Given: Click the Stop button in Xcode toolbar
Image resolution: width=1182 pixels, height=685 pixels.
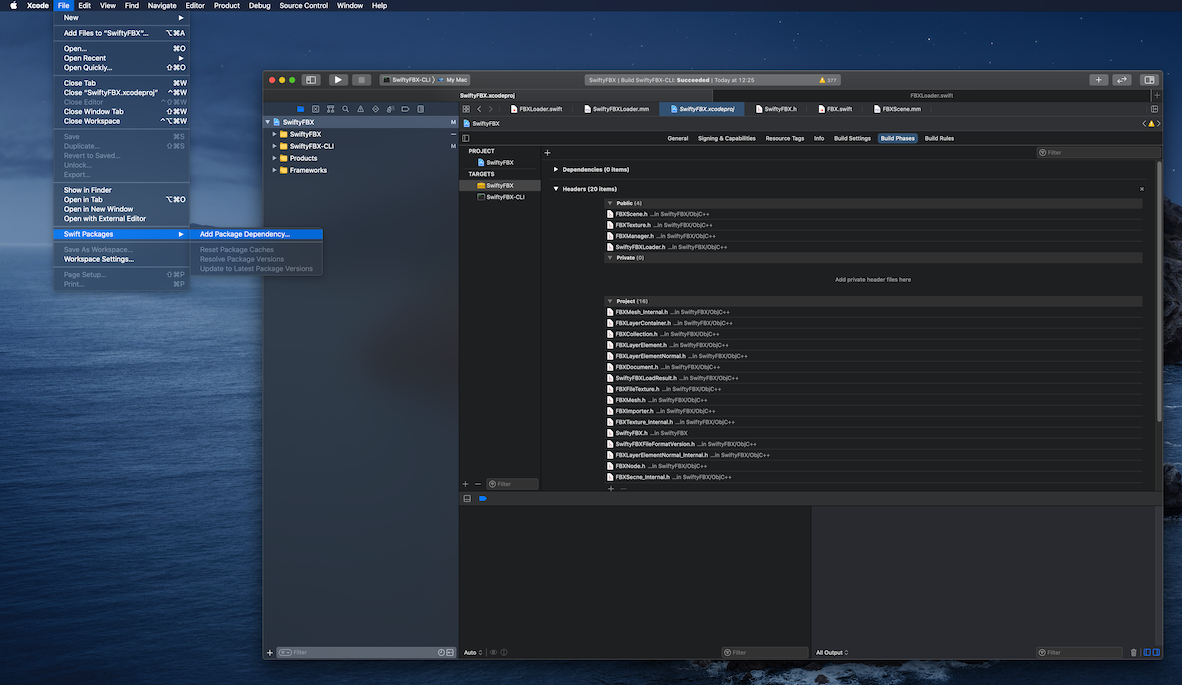Looking at the screenshot, I should pos(362,80).
